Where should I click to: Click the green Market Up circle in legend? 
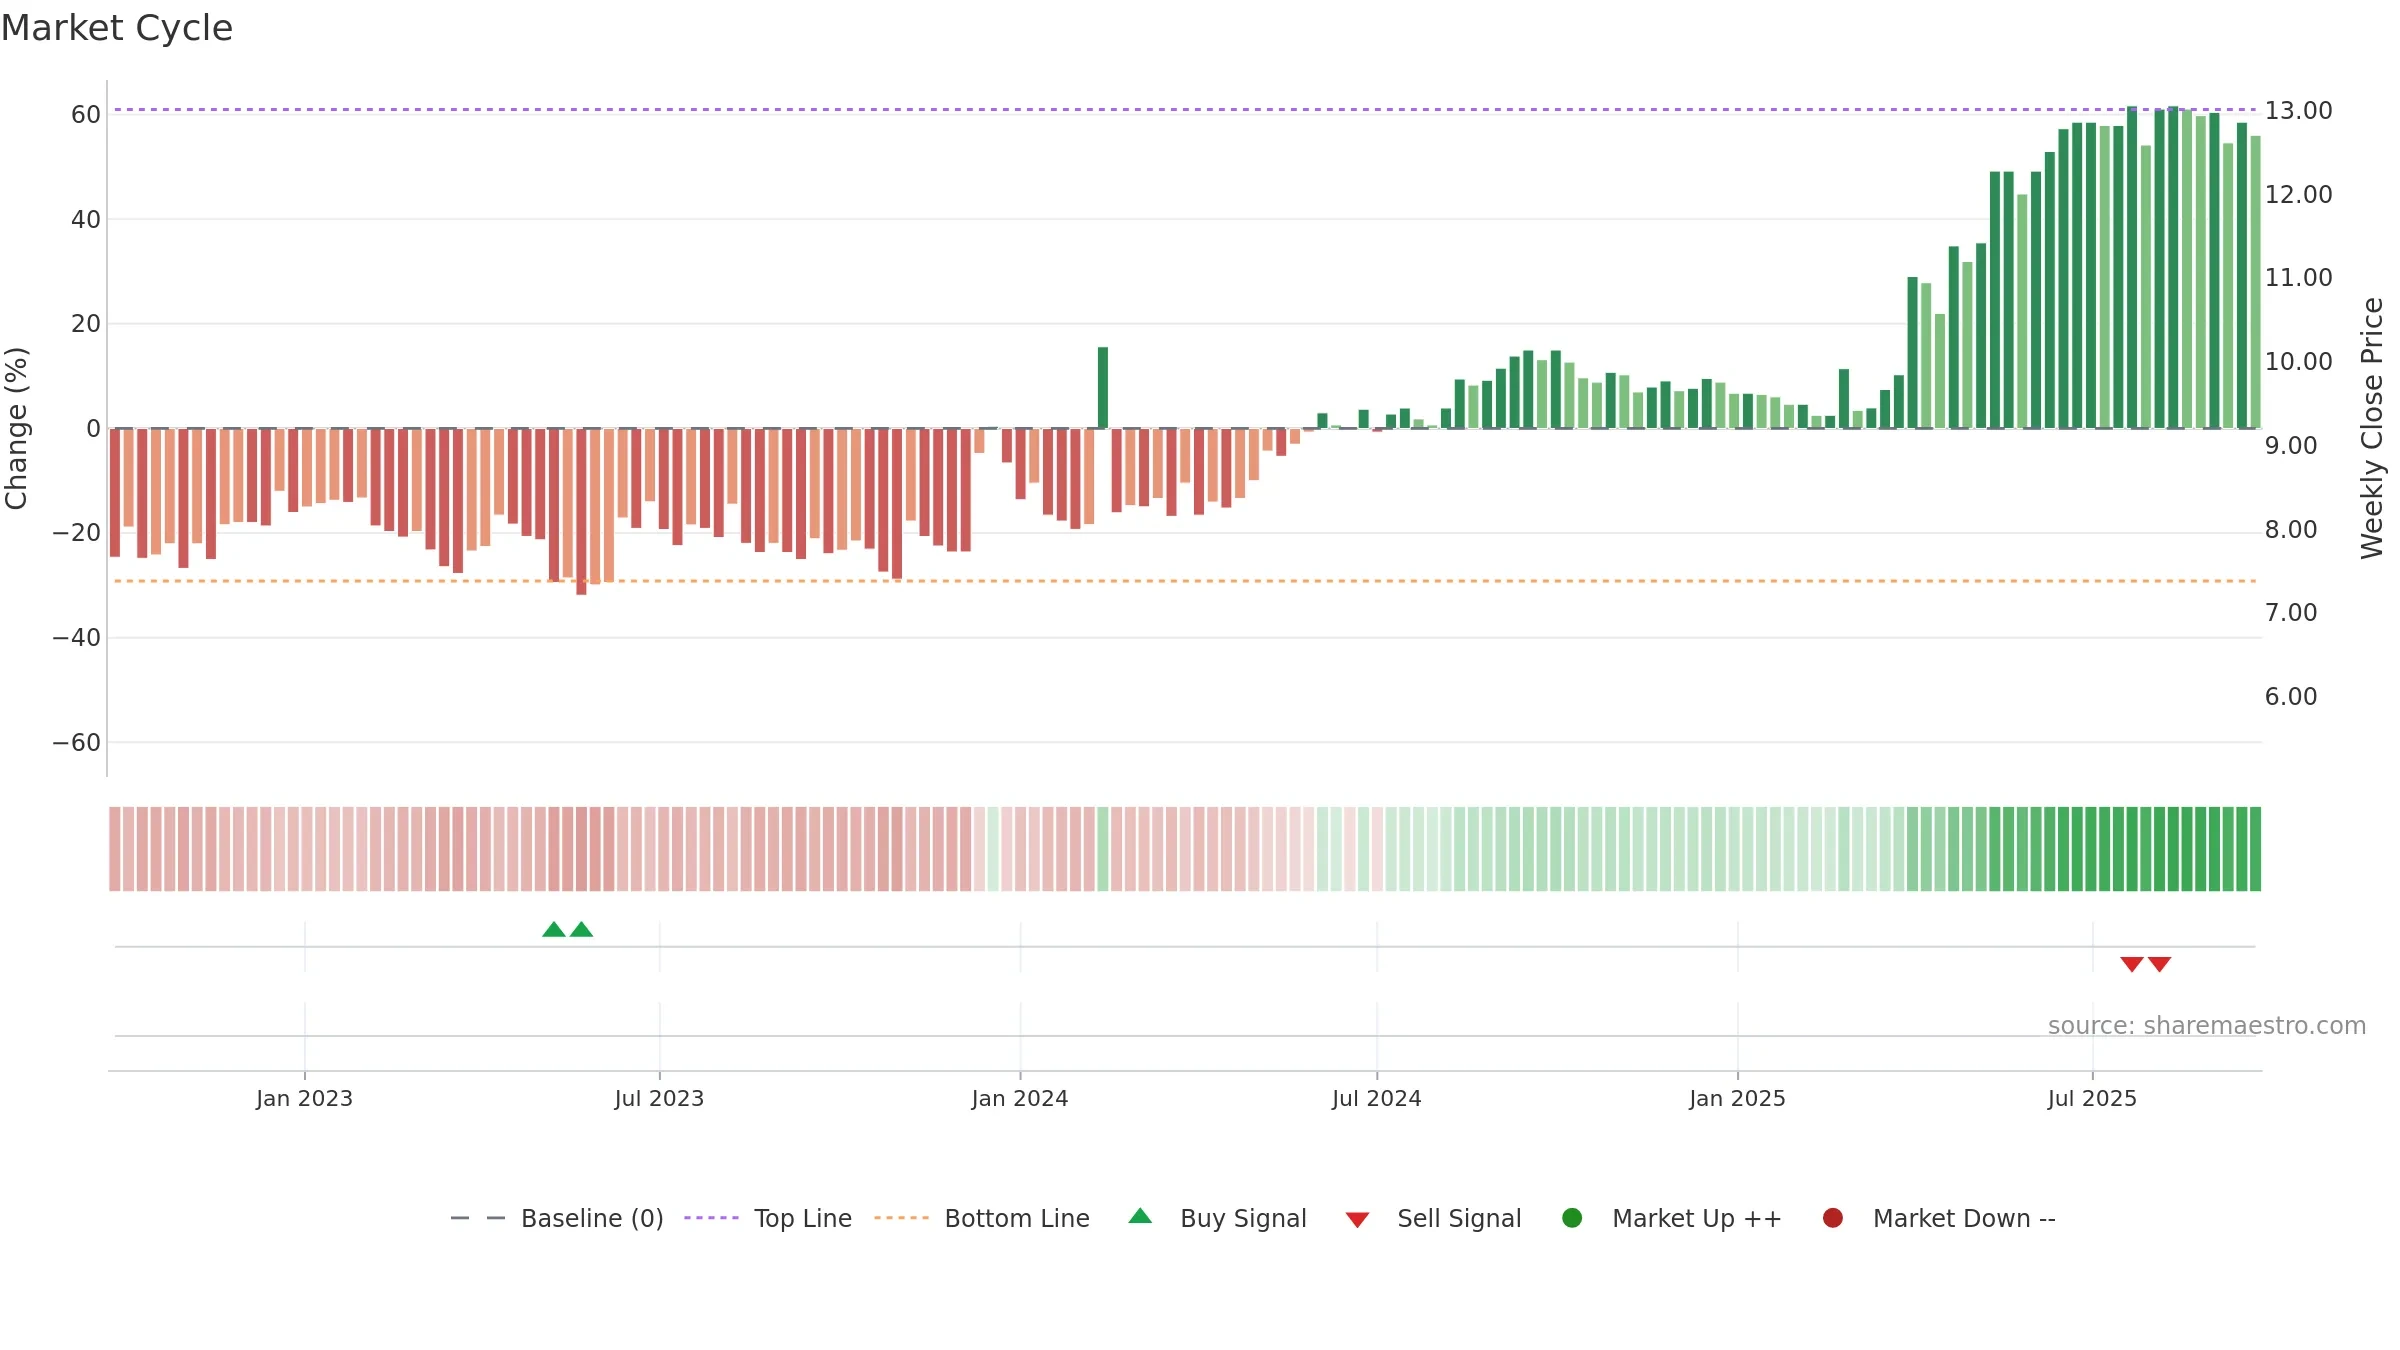1572,1218
